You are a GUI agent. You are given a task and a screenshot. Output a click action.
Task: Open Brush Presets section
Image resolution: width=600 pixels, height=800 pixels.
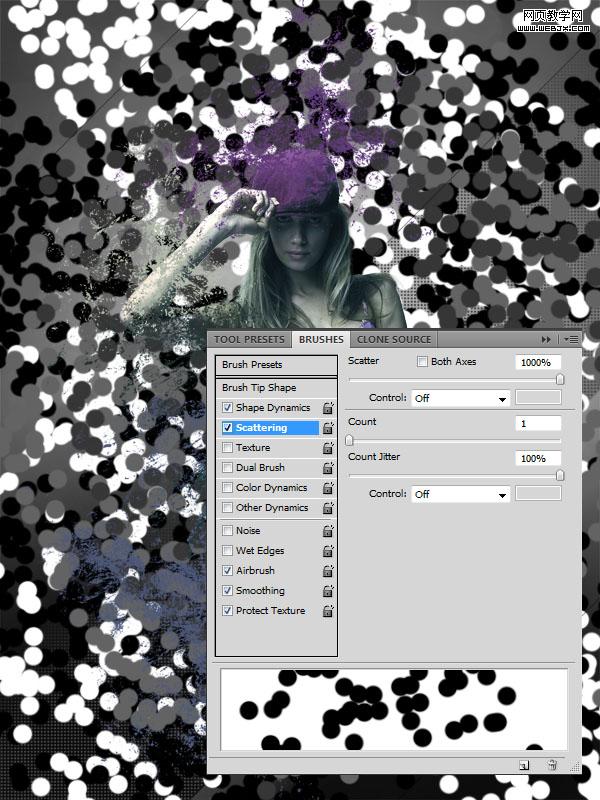tap(276, 365)
